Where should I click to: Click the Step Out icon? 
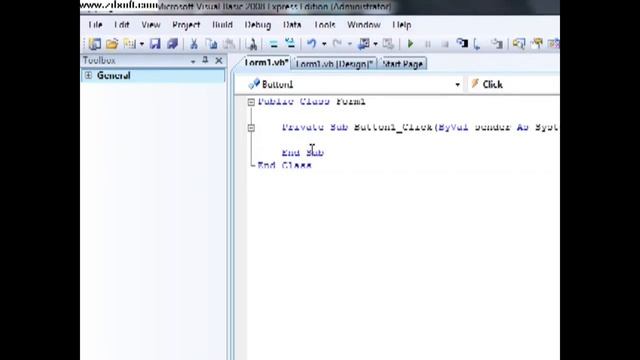(496, 44)
